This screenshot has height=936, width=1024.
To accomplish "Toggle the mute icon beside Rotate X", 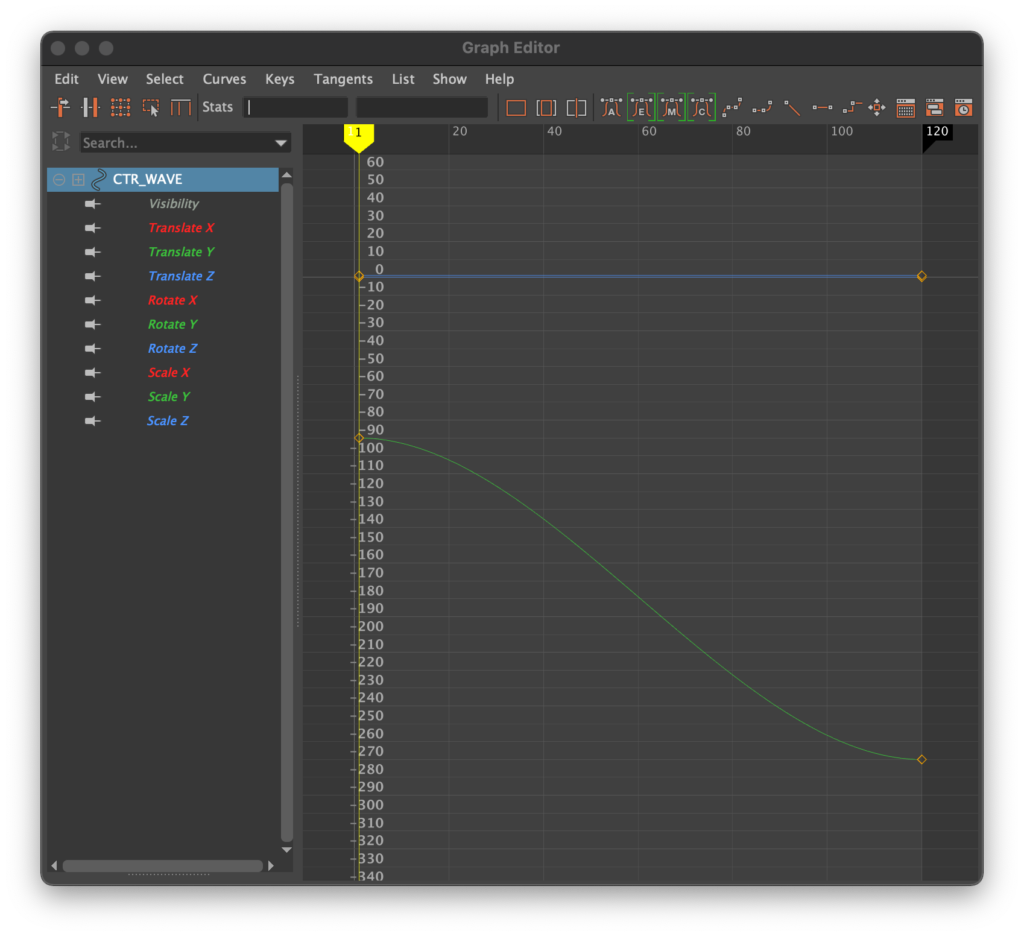I will (93, 300).
